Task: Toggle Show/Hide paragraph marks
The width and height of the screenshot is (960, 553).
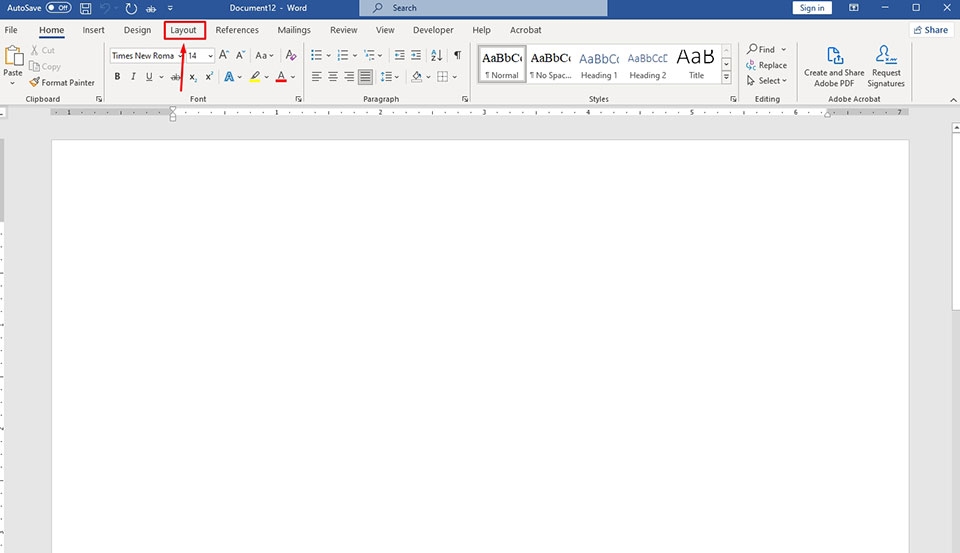Action: [x=457, y=55]
